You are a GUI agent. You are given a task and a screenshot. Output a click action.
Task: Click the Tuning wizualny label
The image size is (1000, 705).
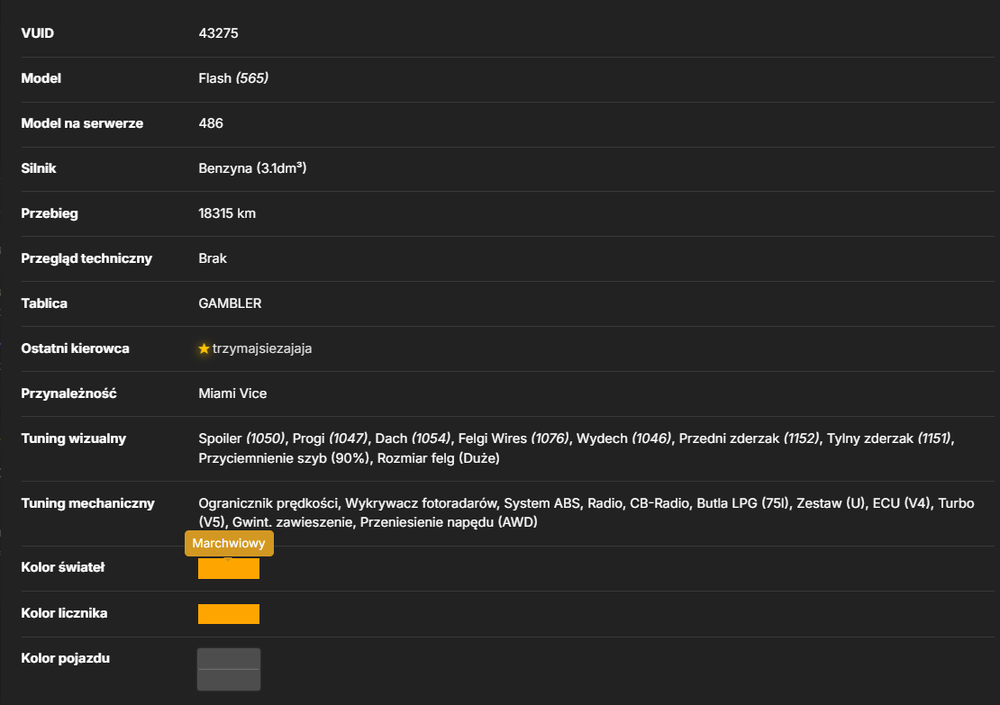coord(73,438)
